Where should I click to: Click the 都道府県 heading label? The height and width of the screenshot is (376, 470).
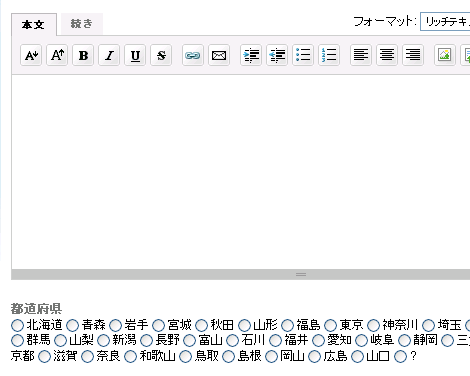[x=36, y=309]
